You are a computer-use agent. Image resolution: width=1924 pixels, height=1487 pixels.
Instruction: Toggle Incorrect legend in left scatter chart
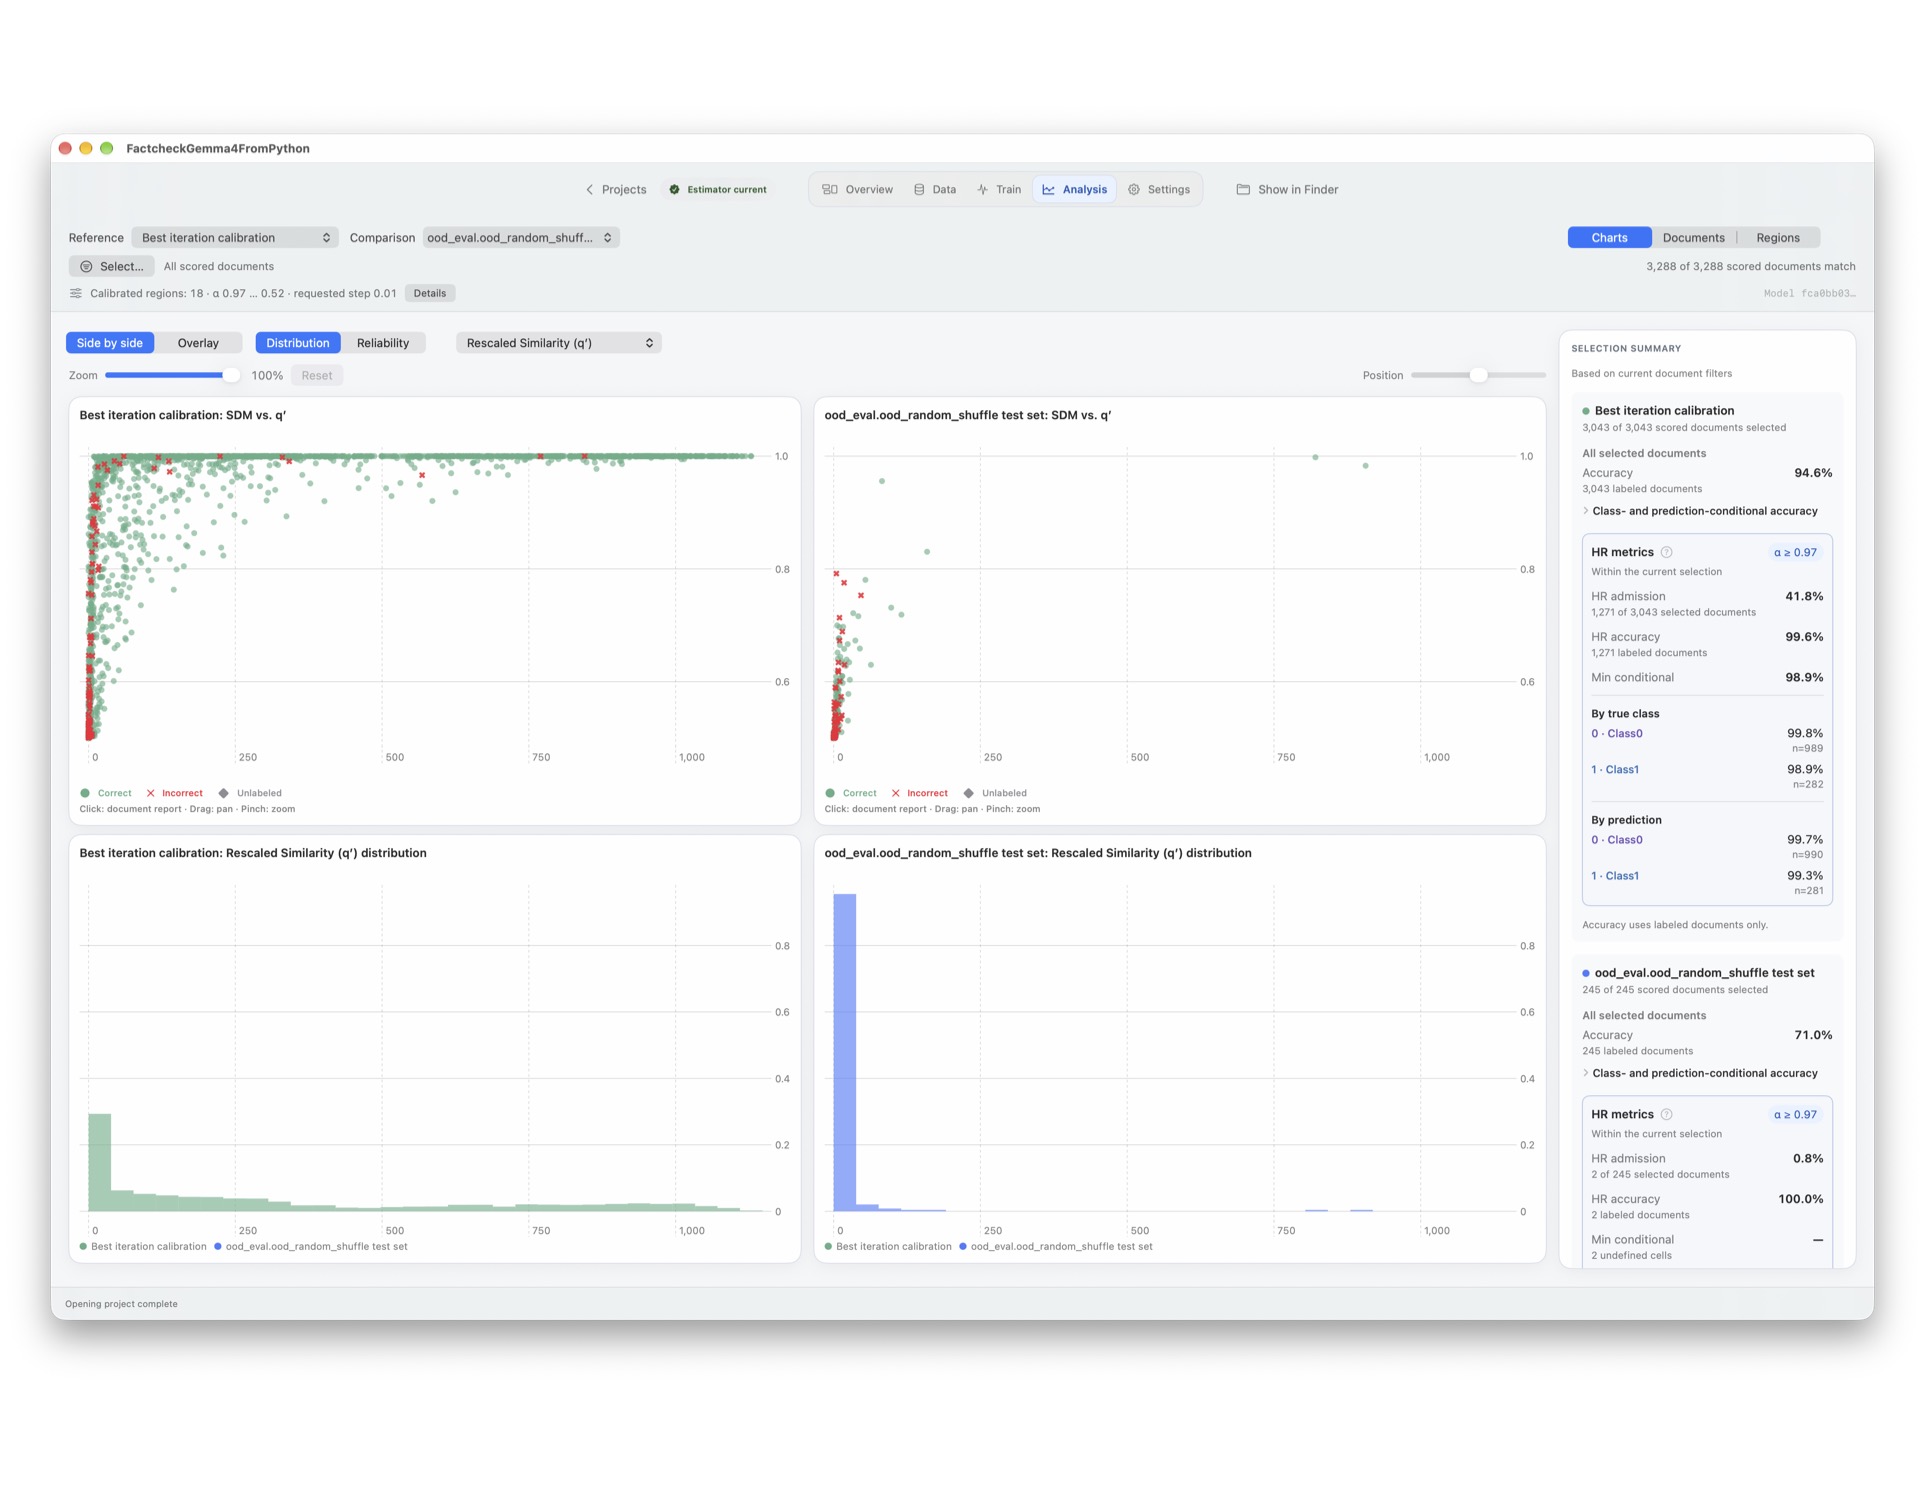pos(174,793)
